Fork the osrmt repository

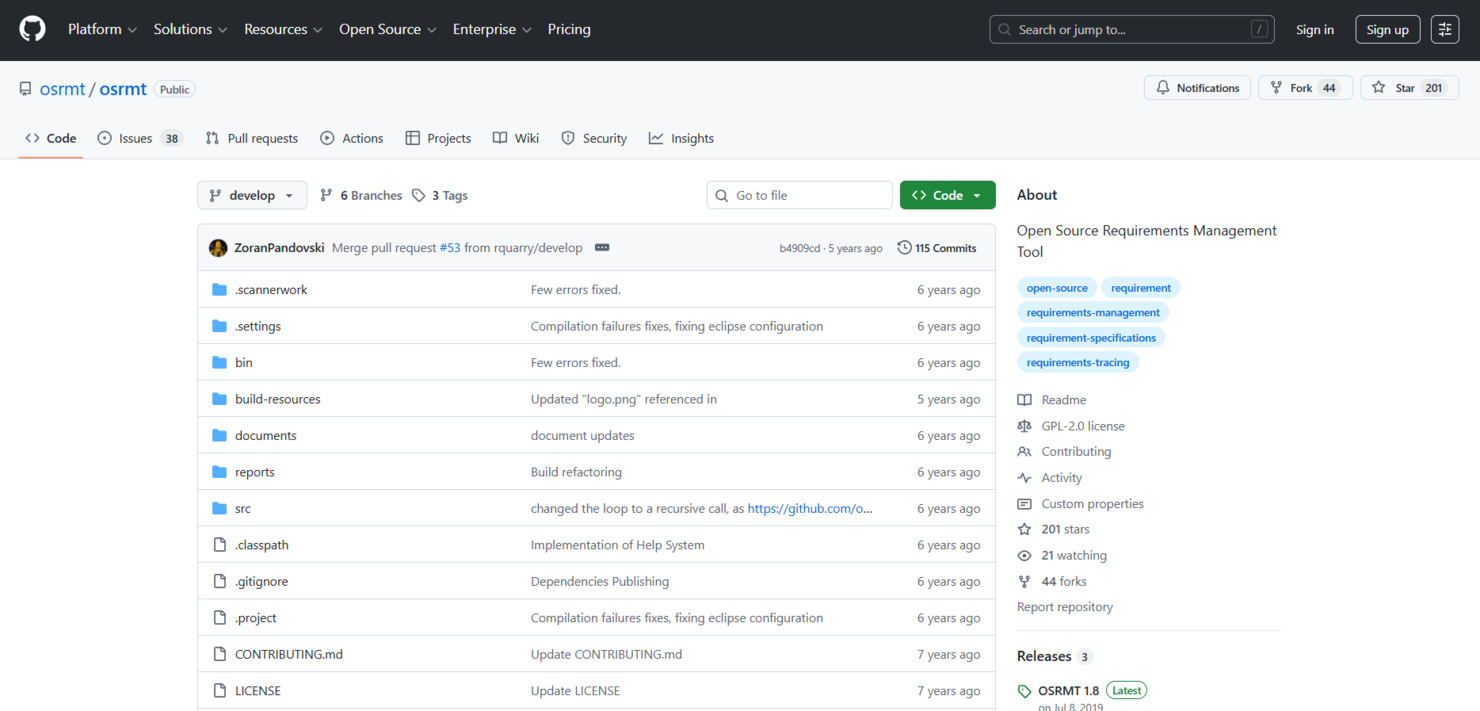tap(1305, 88)
